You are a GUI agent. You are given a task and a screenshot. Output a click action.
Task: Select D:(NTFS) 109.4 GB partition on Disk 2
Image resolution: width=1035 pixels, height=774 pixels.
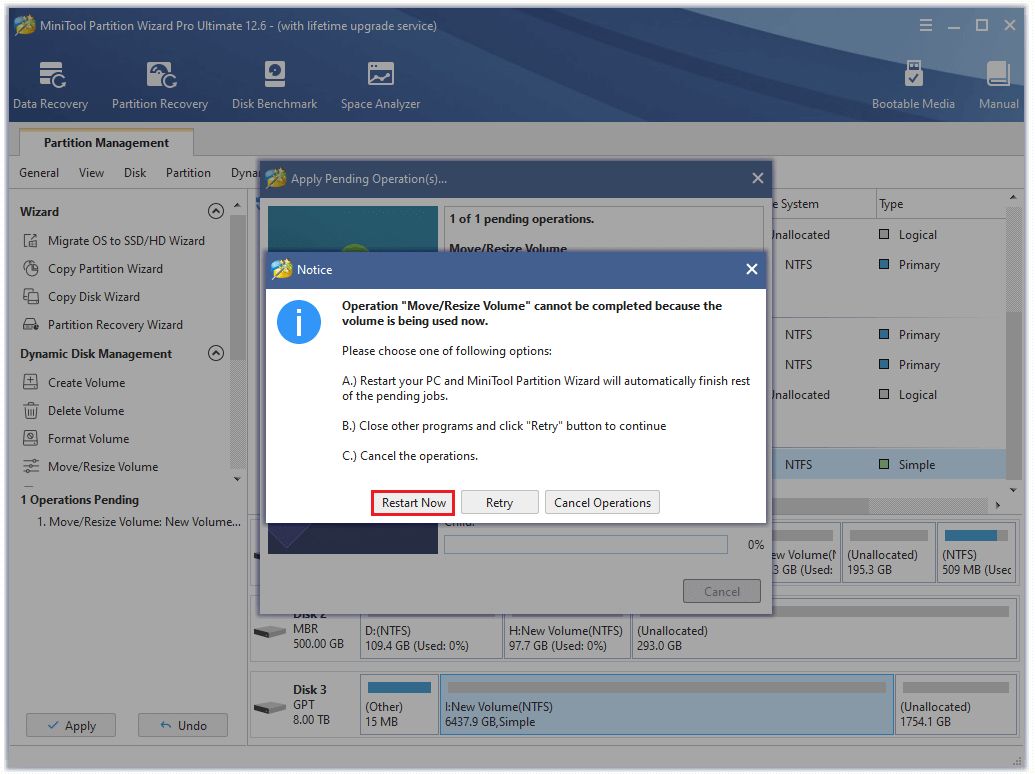tap(431, 636)
